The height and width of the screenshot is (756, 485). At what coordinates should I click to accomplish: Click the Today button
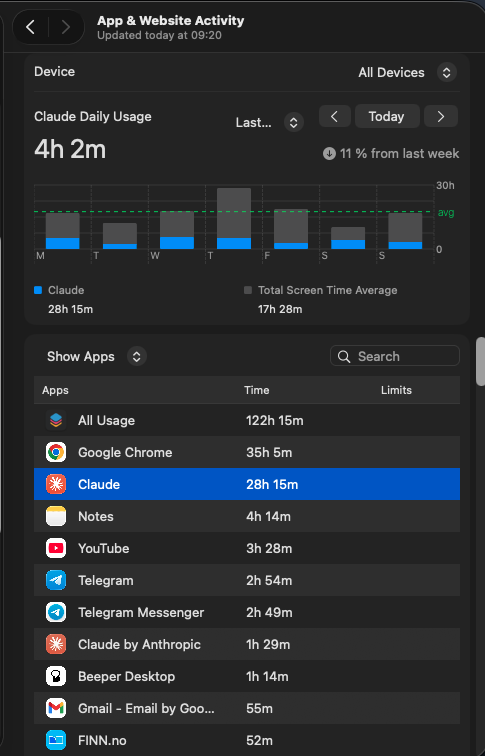click(387, 116)
